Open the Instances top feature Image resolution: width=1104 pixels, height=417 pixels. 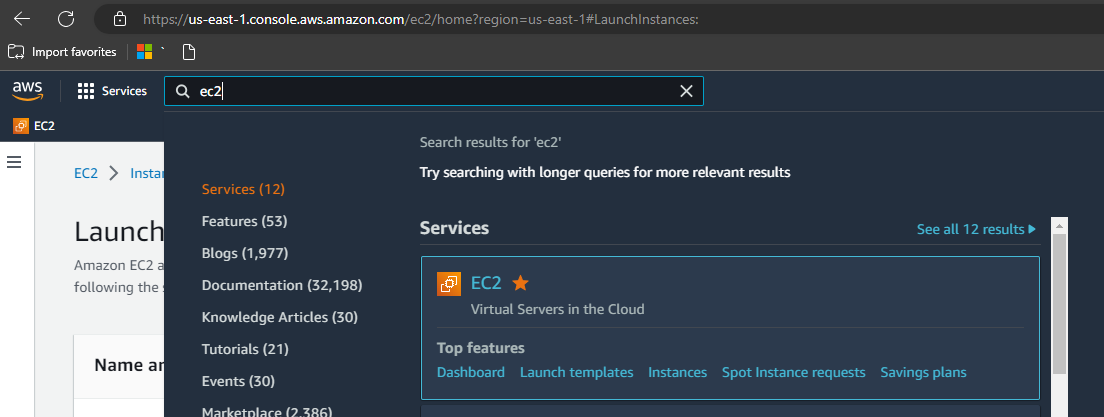pyautogui.click(x=677, y=372)
